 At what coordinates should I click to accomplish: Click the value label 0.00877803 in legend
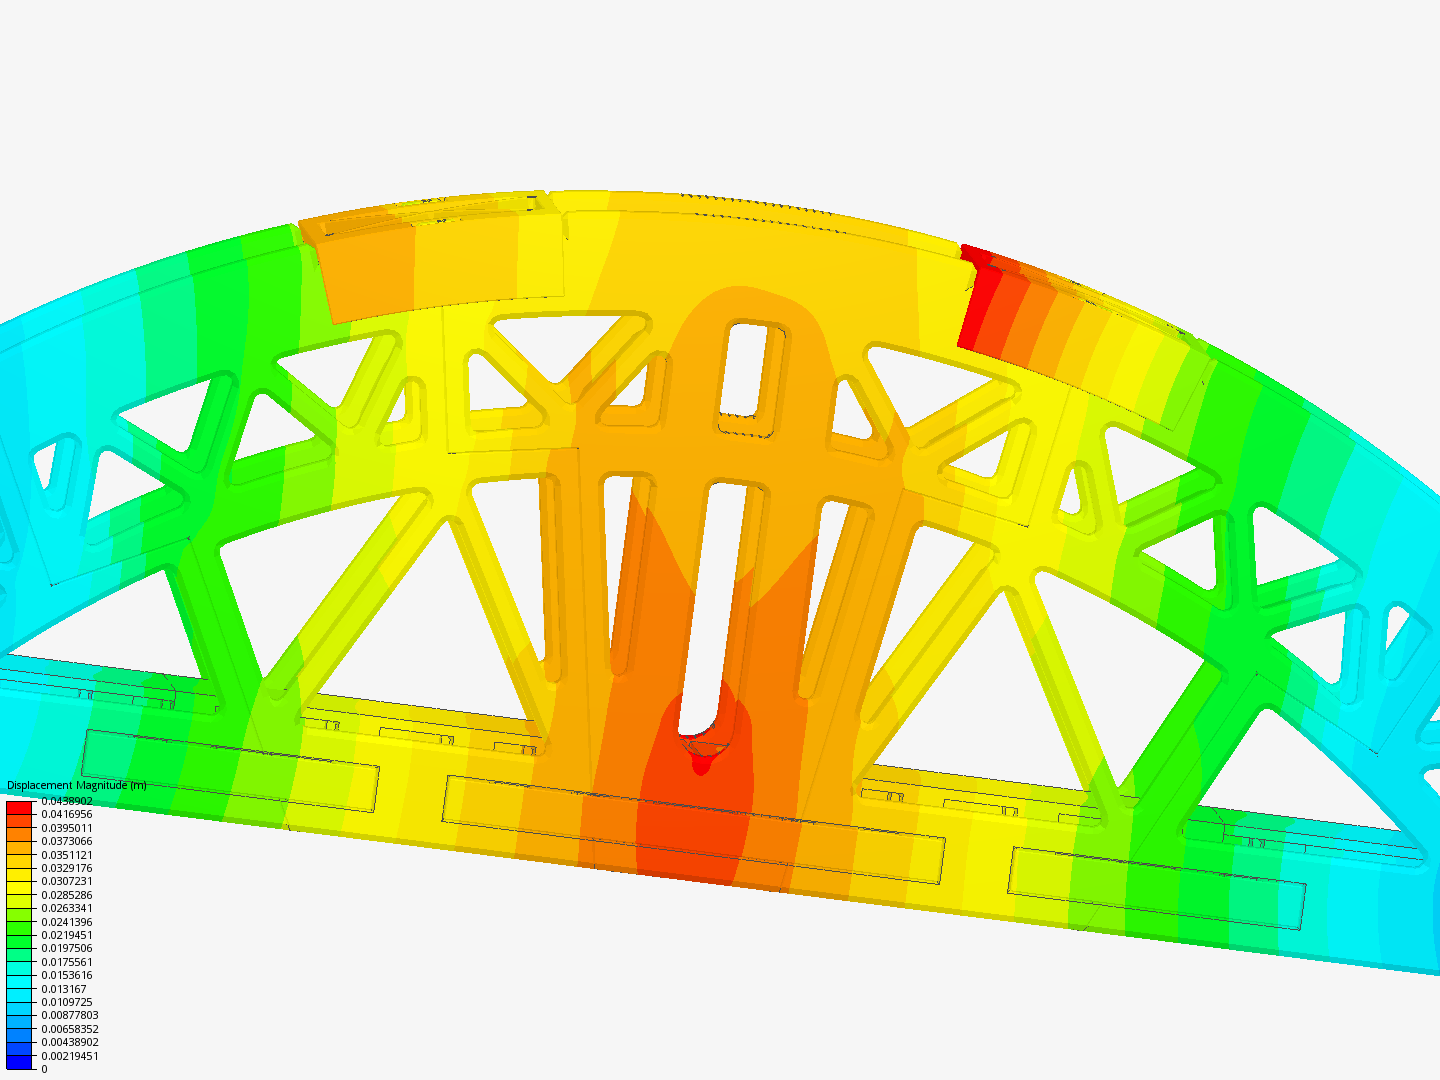(70, 1013)
